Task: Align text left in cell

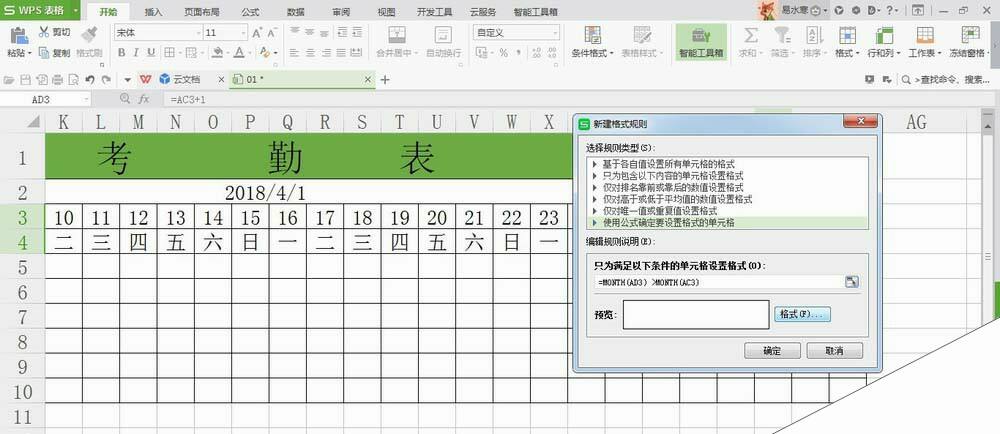Action: (295, 52)
